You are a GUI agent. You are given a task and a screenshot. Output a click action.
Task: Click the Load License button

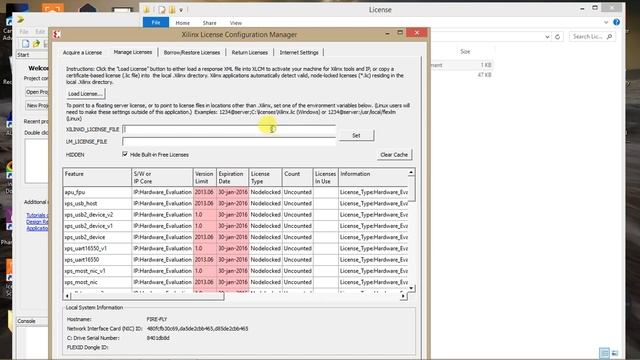(x=85, y=94)
